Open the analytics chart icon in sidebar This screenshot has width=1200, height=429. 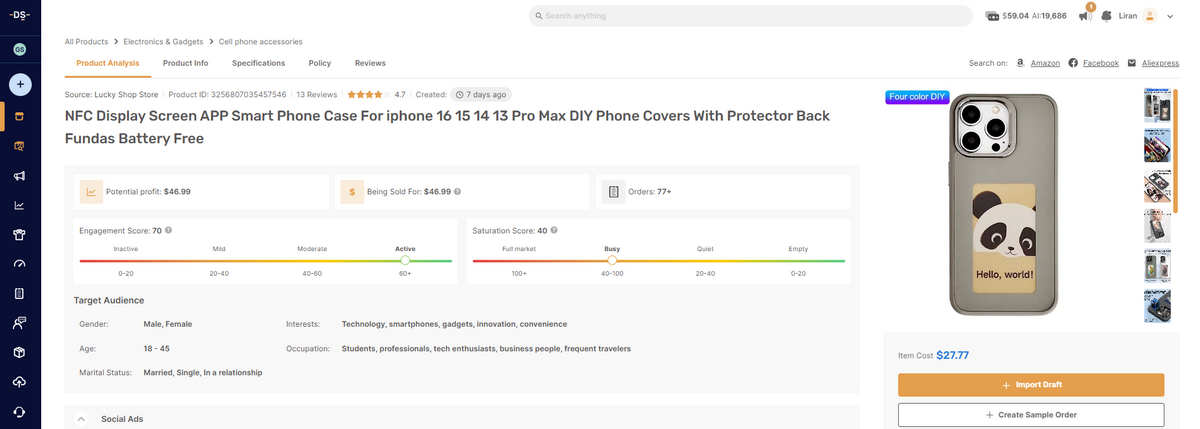(x=19, y=206)
